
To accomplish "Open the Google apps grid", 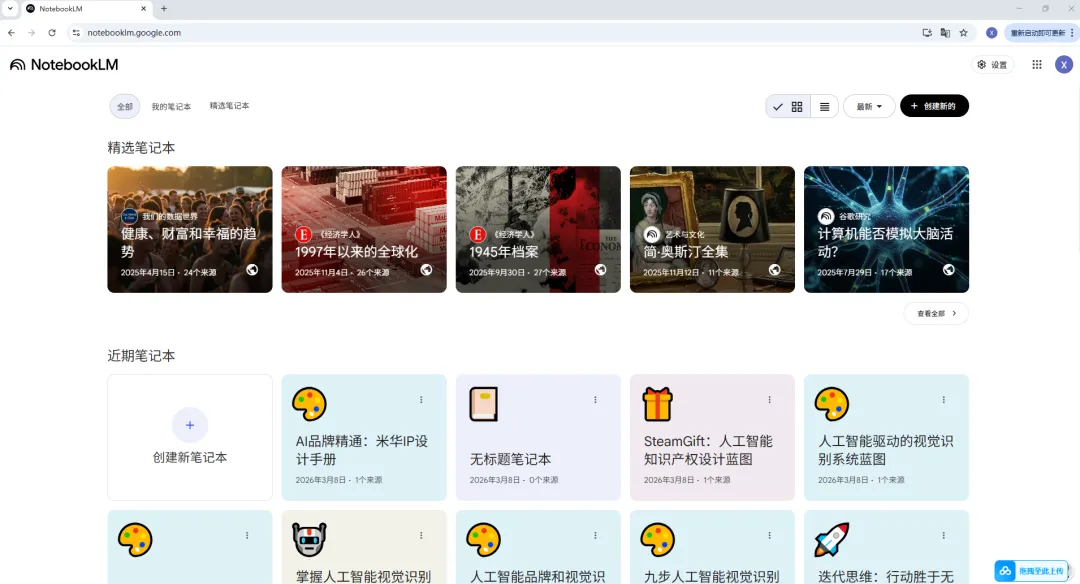I will [x=1037, y=65].
